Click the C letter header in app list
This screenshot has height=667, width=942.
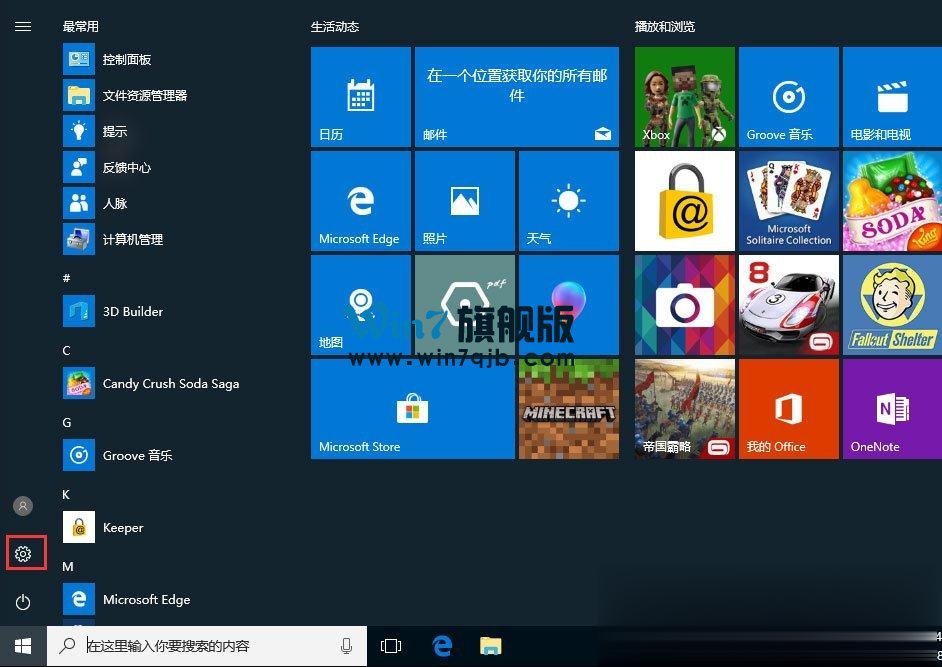point(66,350)
